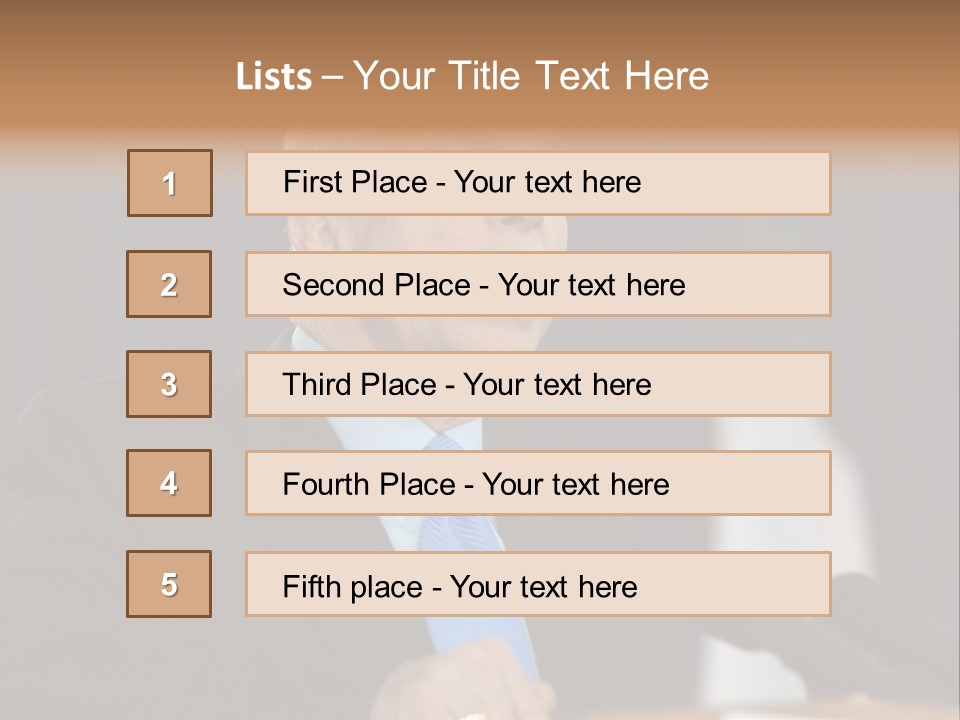Click the words "Fifth place"

coord(352,586)
